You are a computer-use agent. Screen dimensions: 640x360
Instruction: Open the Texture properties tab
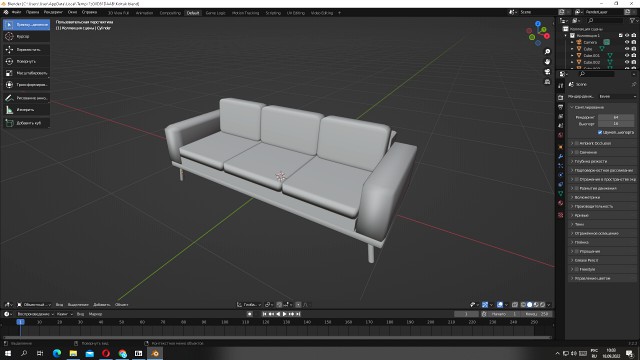[560, 215]
